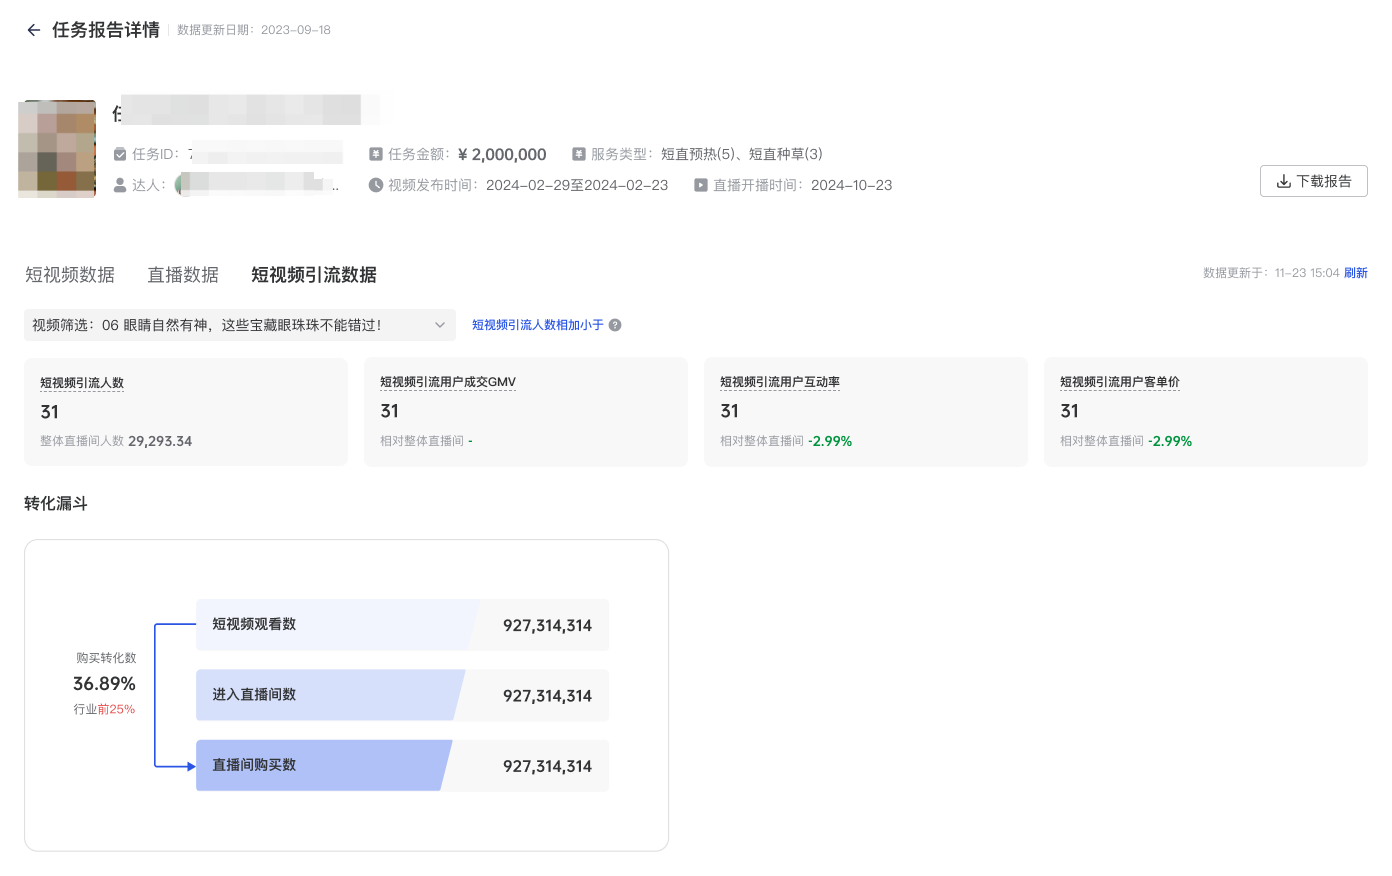Open the 视频筛选 dropdown
This screenshot has width=1392, height=876.
239,325
